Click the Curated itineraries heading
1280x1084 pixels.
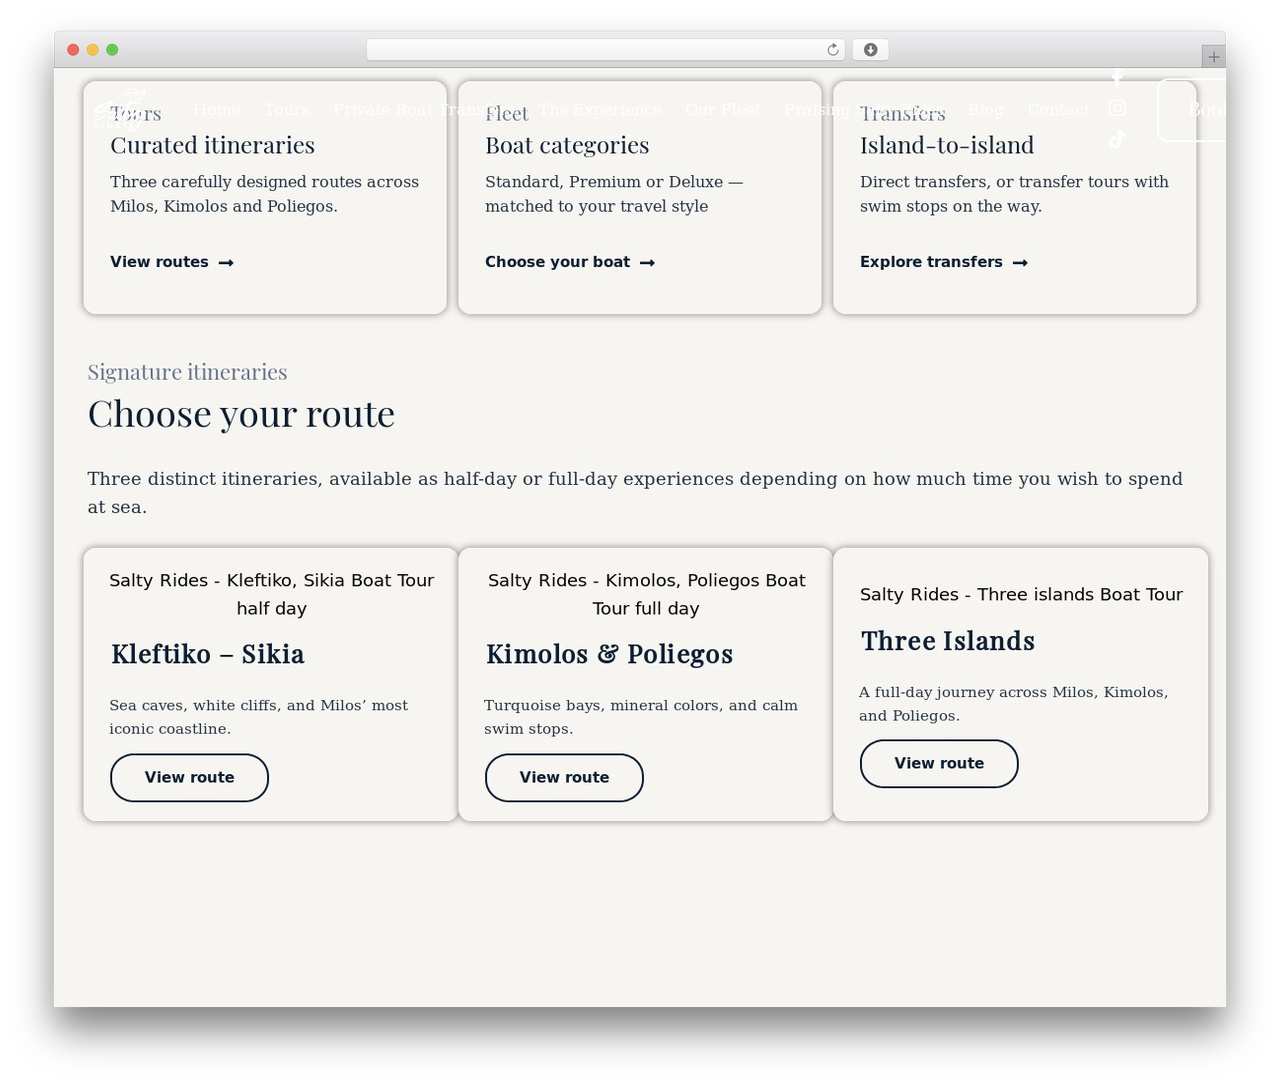pyautogui.click(x=212, y=145)
